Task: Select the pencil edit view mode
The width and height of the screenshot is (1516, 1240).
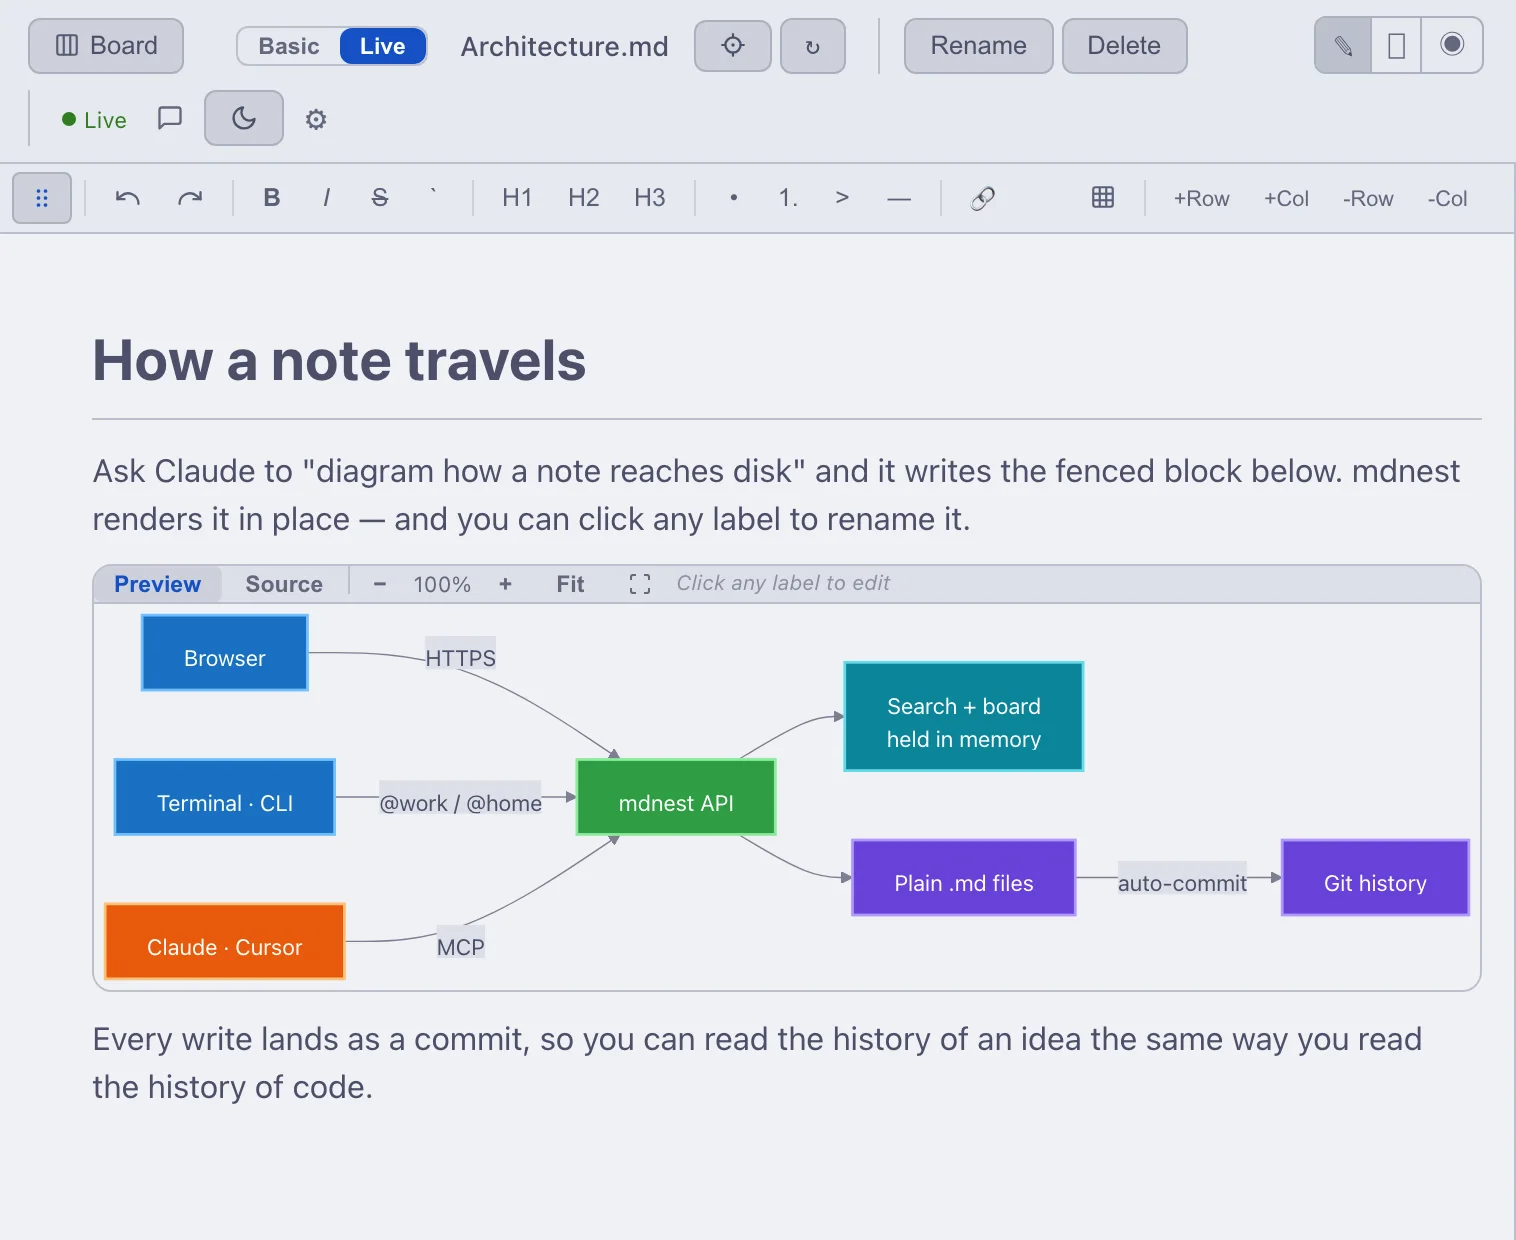Action: click(1343, 46)
